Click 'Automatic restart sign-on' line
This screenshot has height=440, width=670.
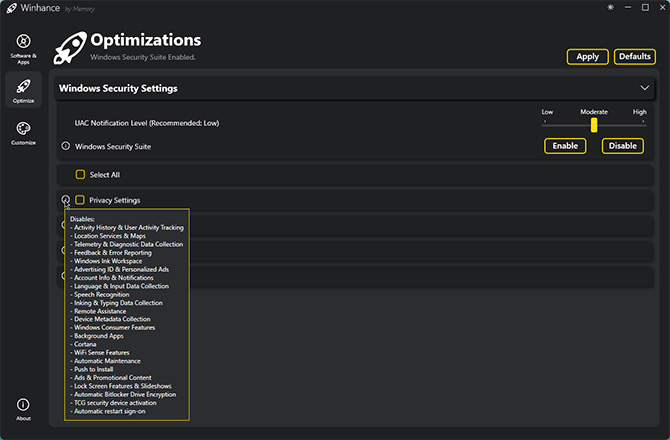click(109, 411)
